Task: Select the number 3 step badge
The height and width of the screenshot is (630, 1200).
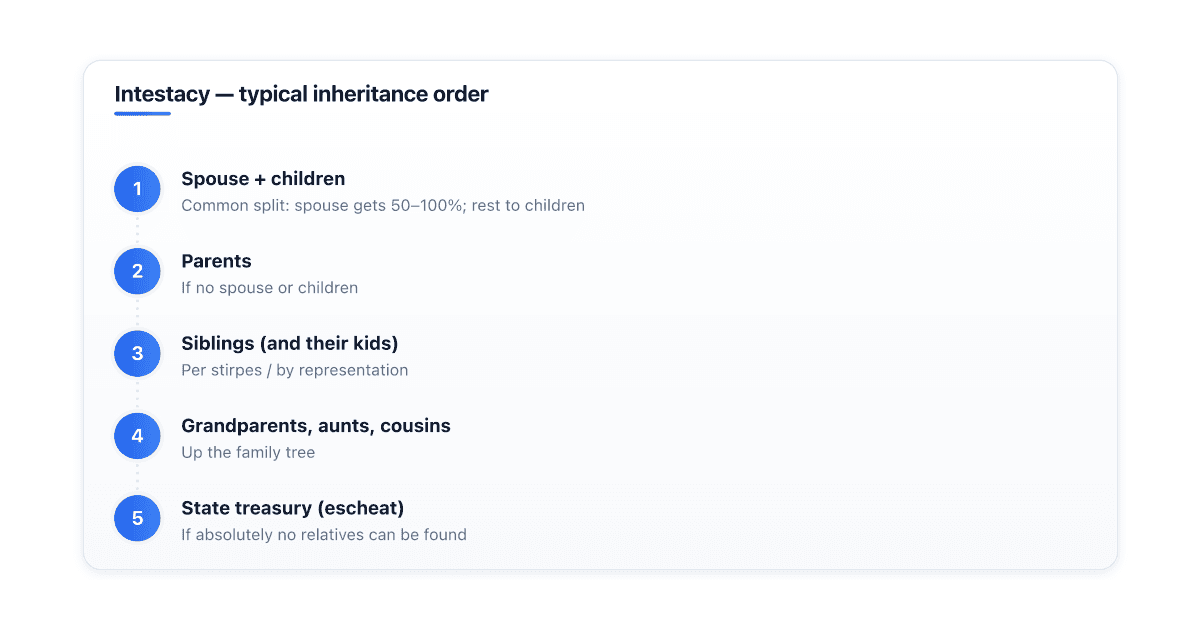Action: pyautogui.click(x=137, y=353)
